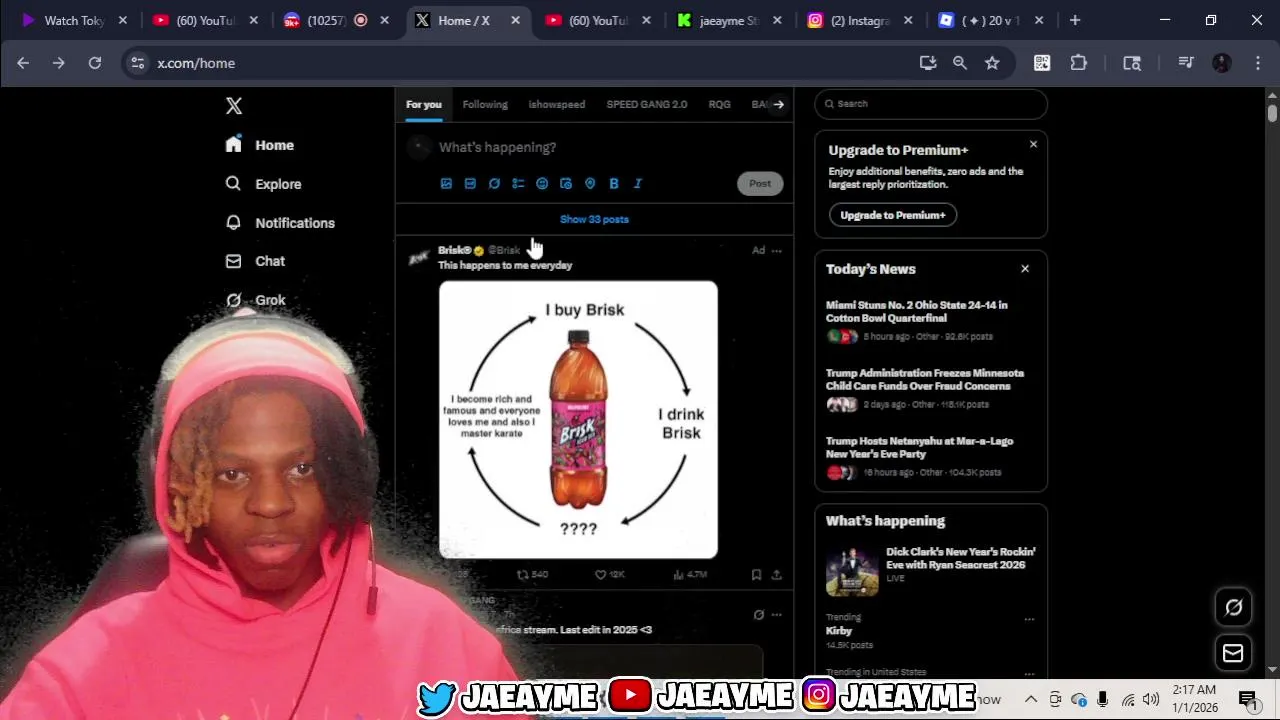The height and width of the screenshot is (720, 1280).
Task: Switch to Instagram browser tab
Action: [861, 20]
